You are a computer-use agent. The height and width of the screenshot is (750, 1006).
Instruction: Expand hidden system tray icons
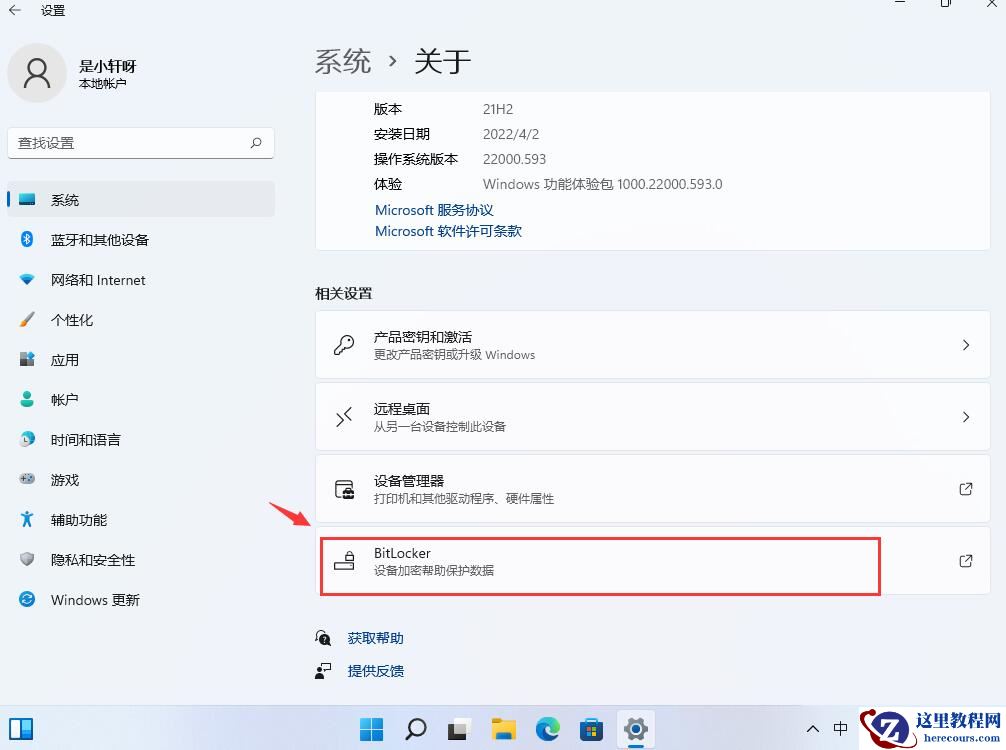813,728
